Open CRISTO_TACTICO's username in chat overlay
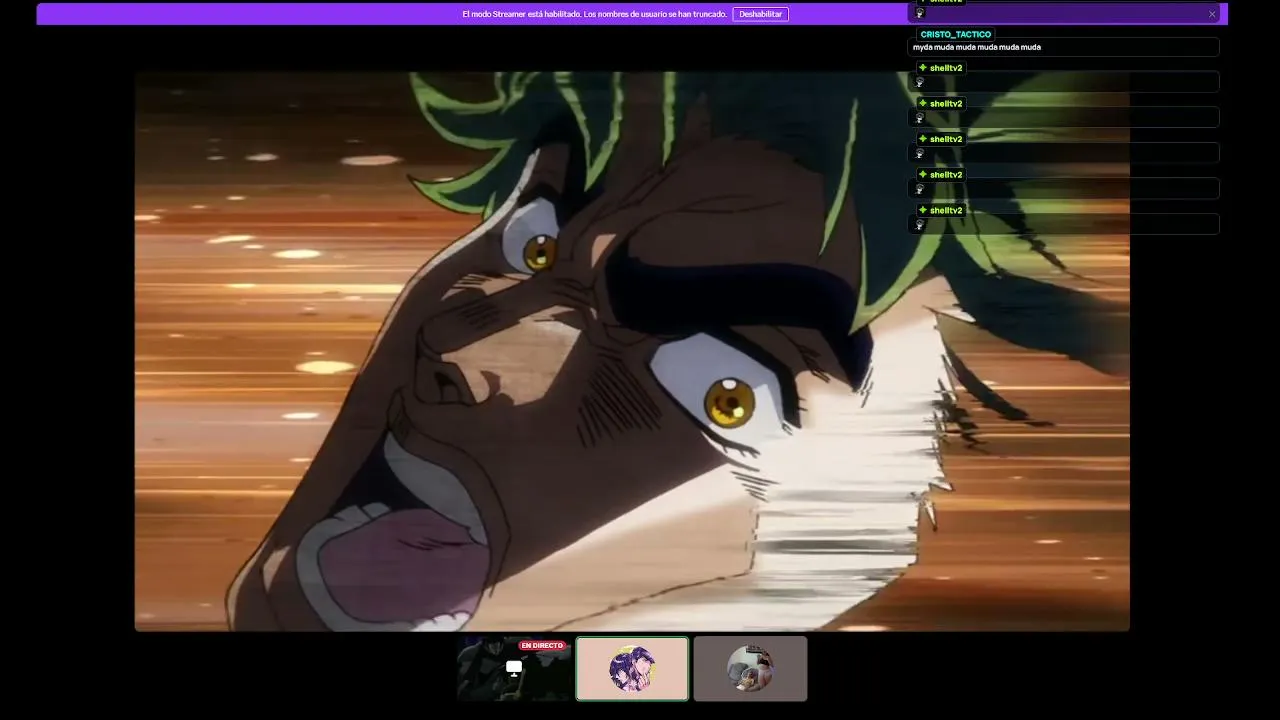The height and width of the screenshot is (720, 1280). [955, 34]
